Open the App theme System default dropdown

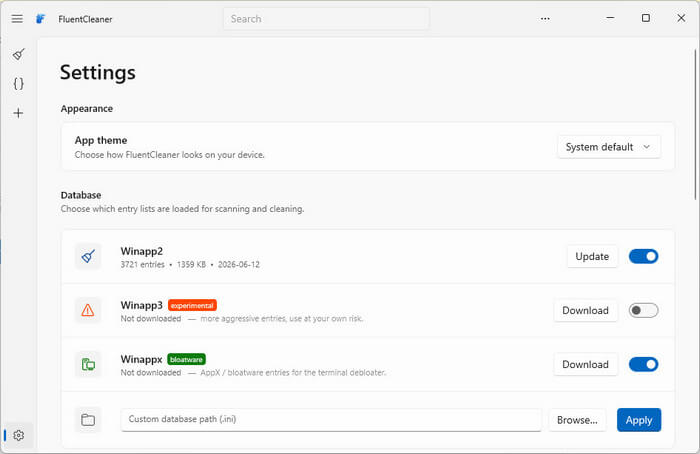coord(609,147)
